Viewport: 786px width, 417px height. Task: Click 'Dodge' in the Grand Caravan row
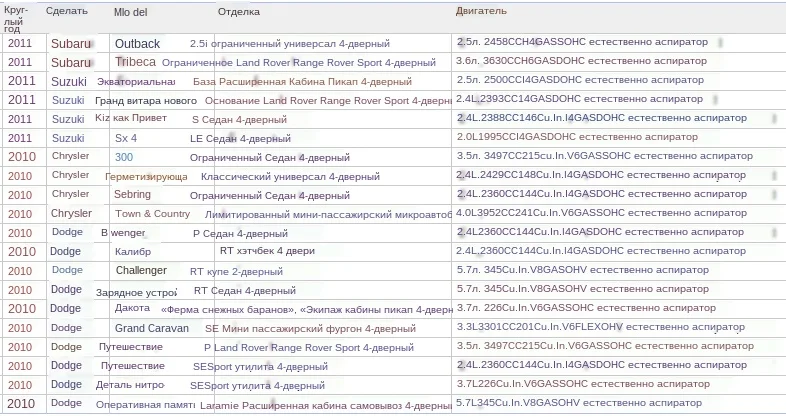(x=66, y=328)
